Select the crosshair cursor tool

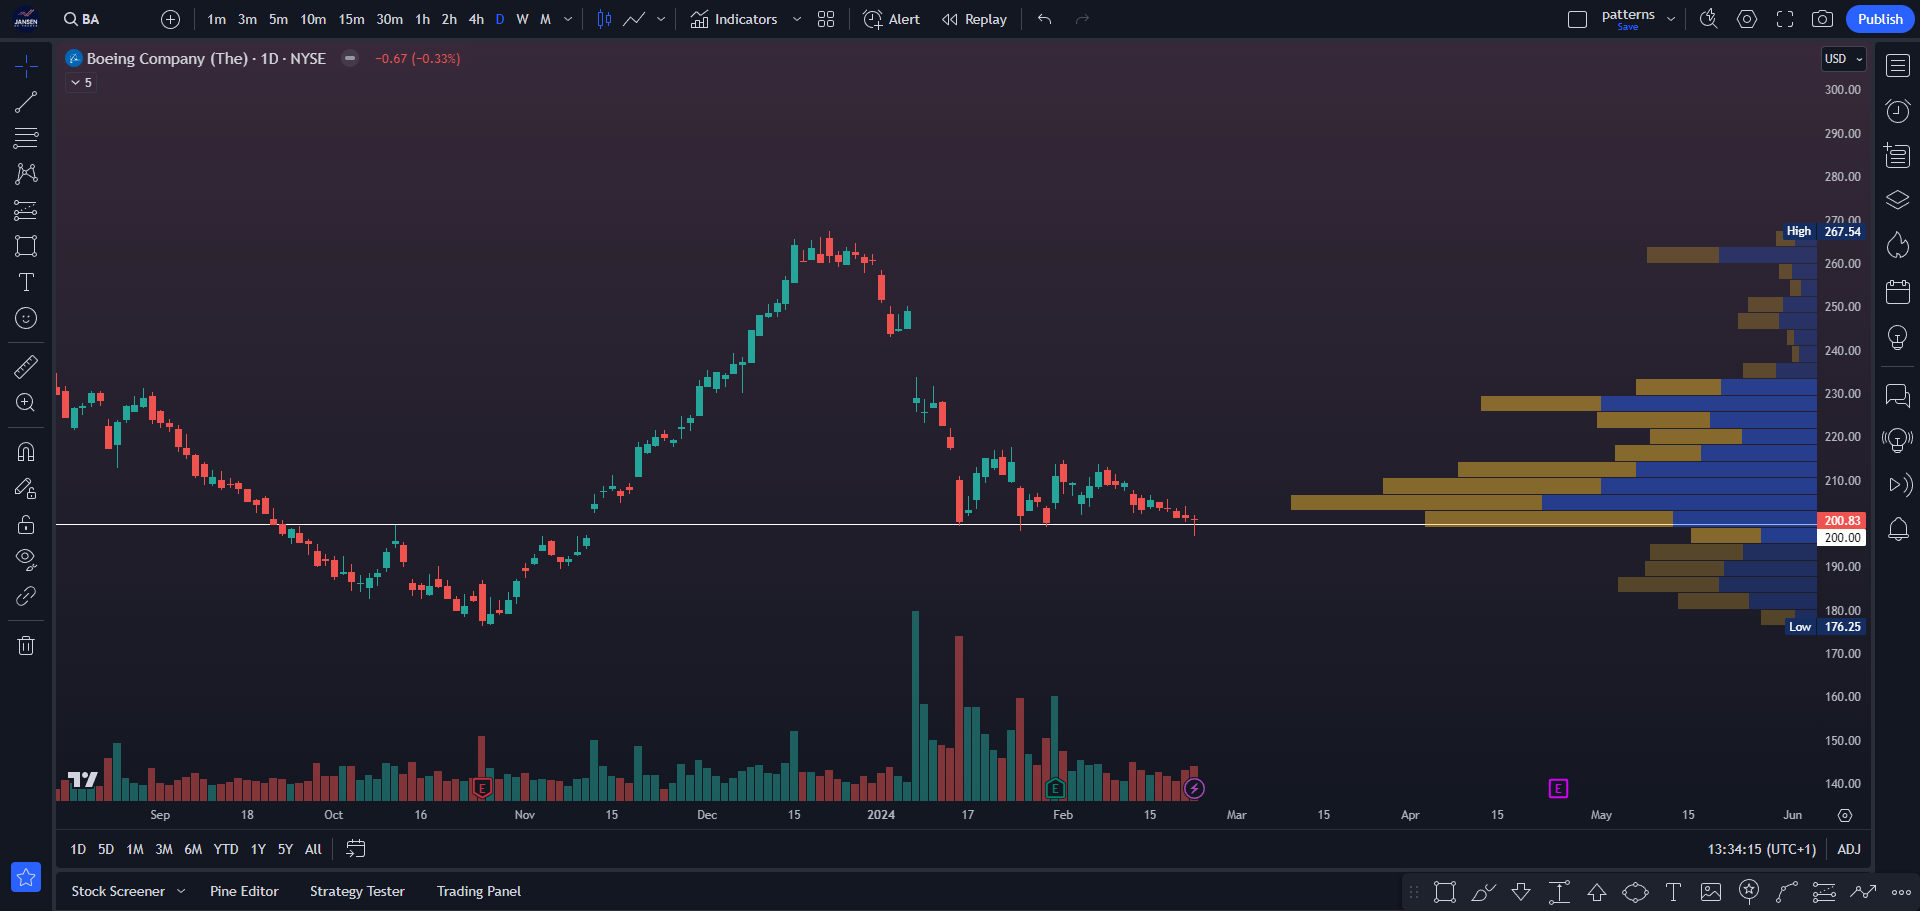coord(26,66)
